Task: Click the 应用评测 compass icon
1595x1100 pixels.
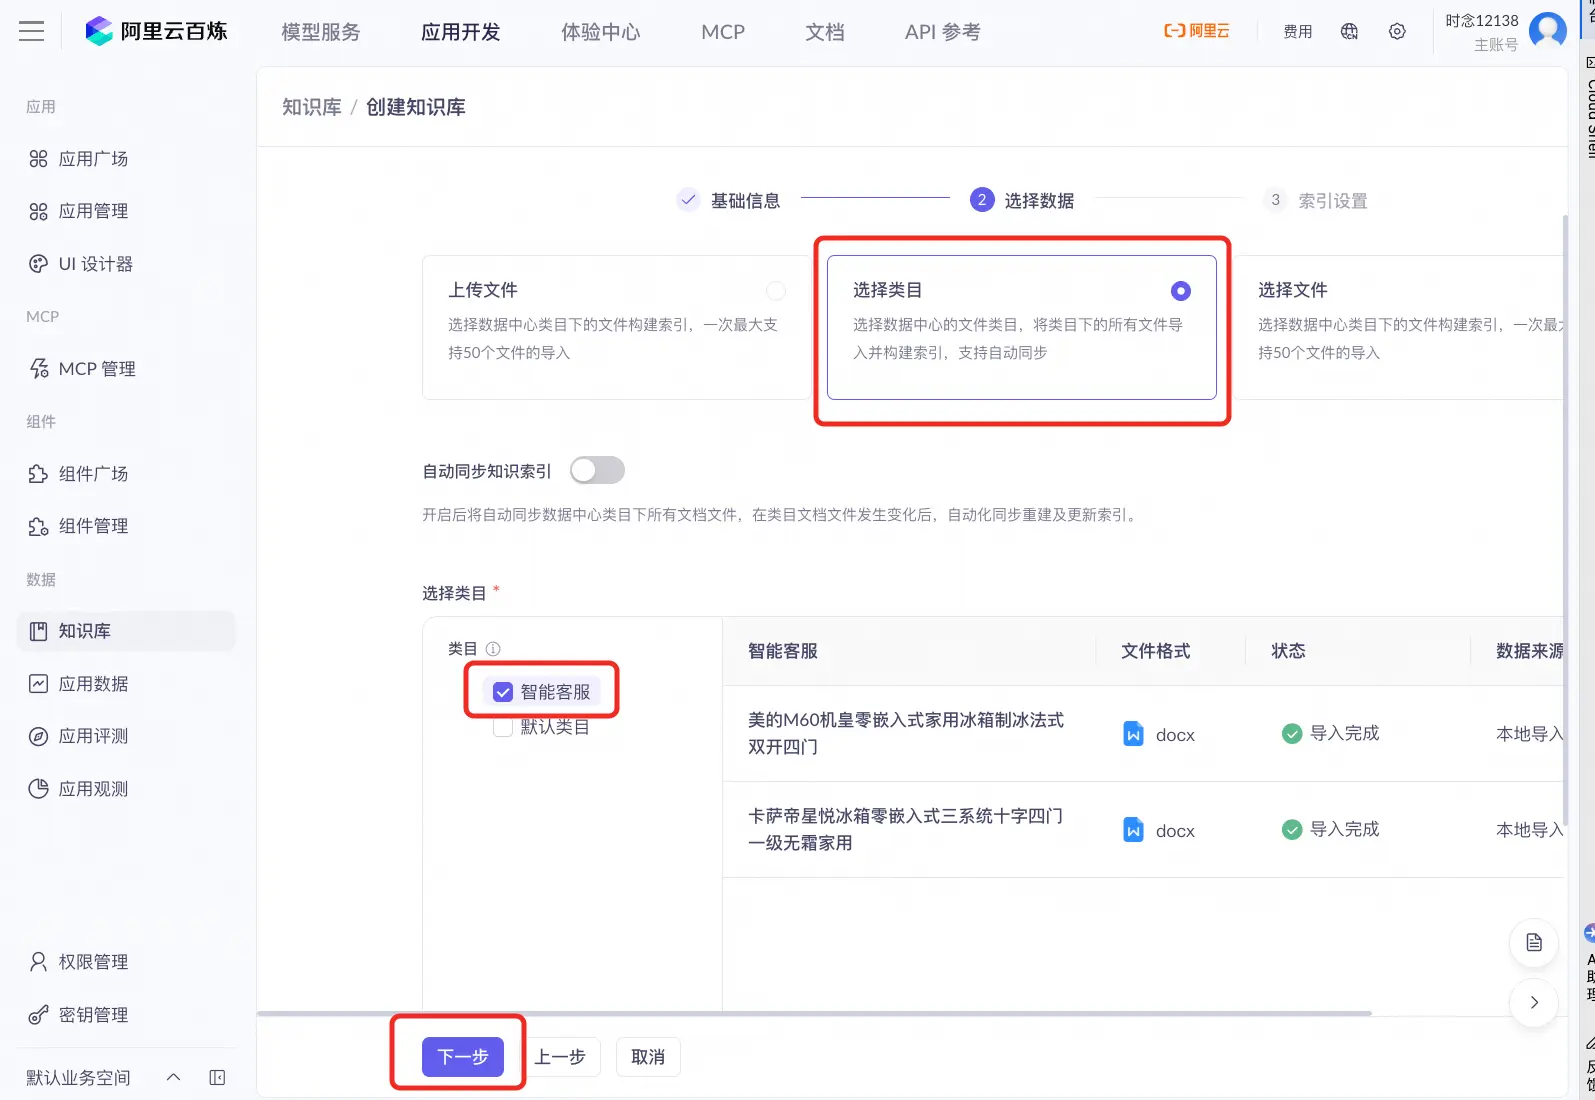Action: tap(38, 736)
